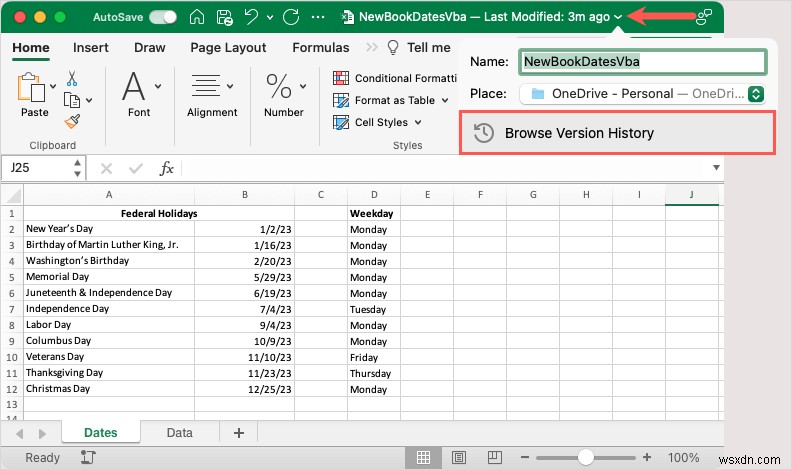Open the Copy options dropdown arrow
The image size is (792, 470).
(x=89, y=100)
